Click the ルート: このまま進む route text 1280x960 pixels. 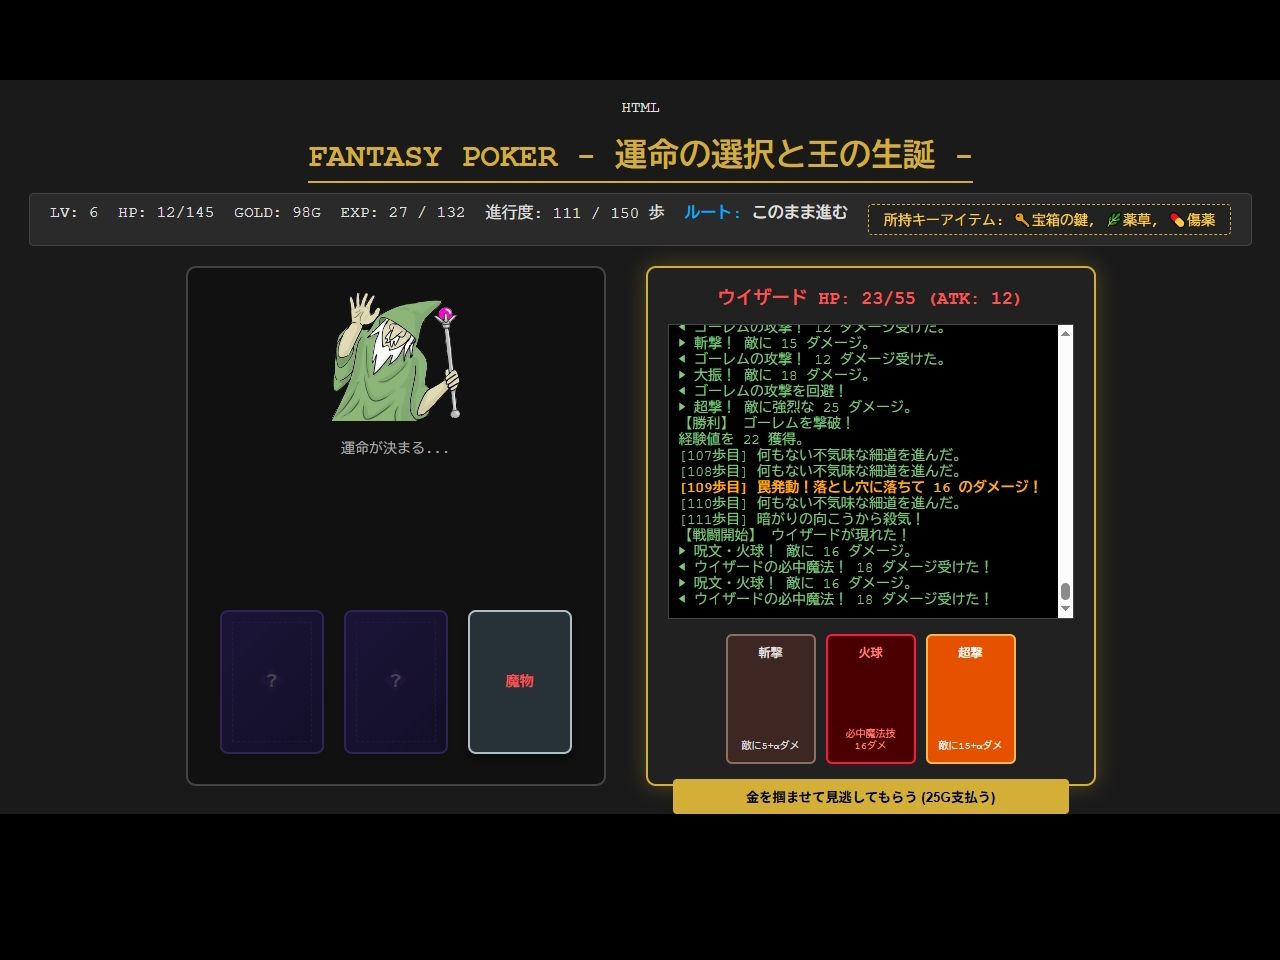click(x=766, y=213)
